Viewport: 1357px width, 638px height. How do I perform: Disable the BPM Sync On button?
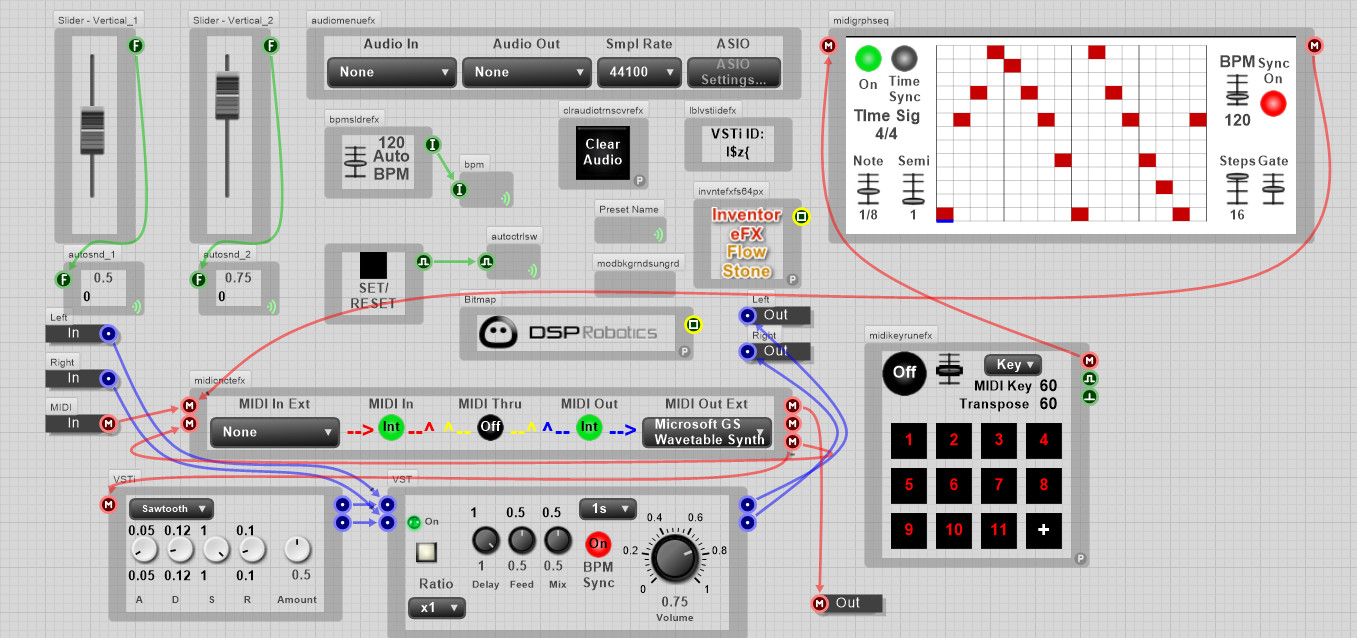point(598,544)
